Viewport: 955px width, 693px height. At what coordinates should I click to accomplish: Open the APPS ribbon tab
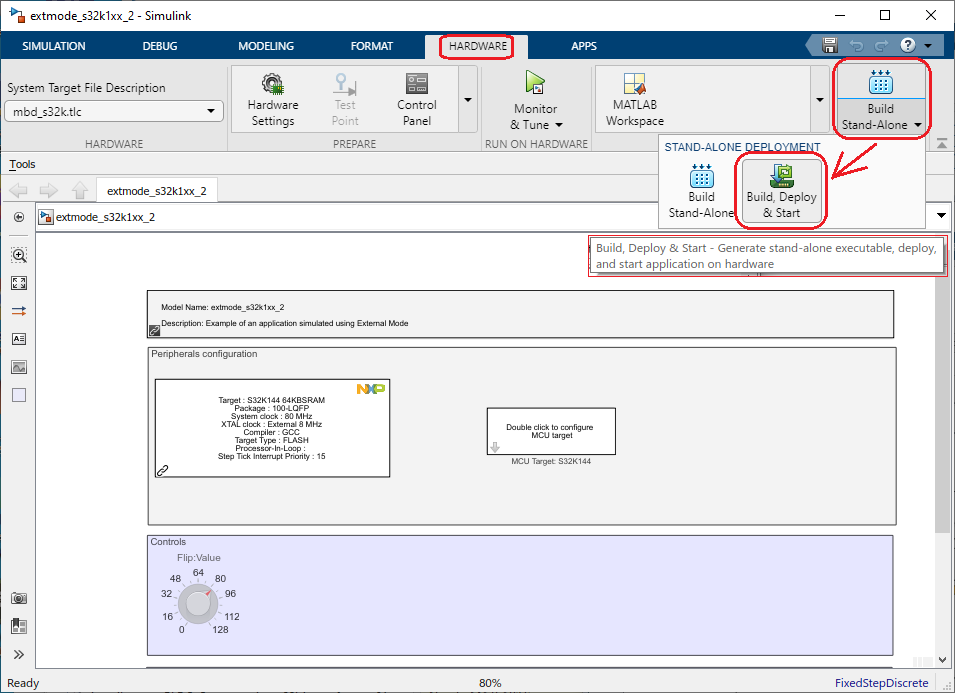pos(584,46)
